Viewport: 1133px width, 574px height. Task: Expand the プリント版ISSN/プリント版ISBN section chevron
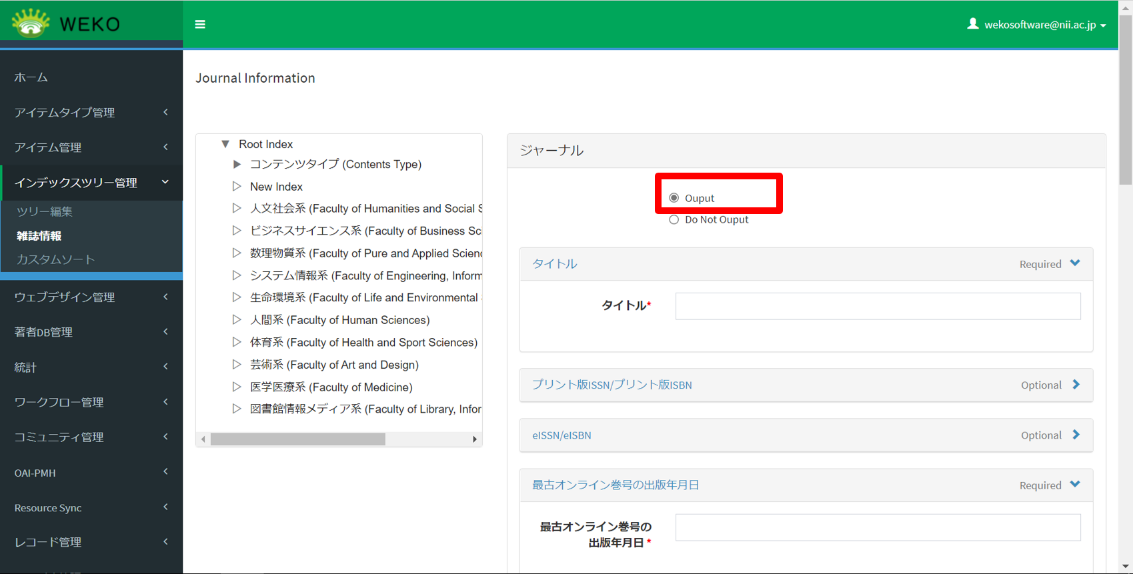1076,384
